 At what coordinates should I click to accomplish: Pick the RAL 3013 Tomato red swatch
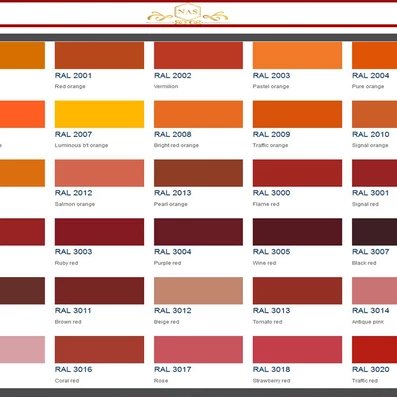297,291
